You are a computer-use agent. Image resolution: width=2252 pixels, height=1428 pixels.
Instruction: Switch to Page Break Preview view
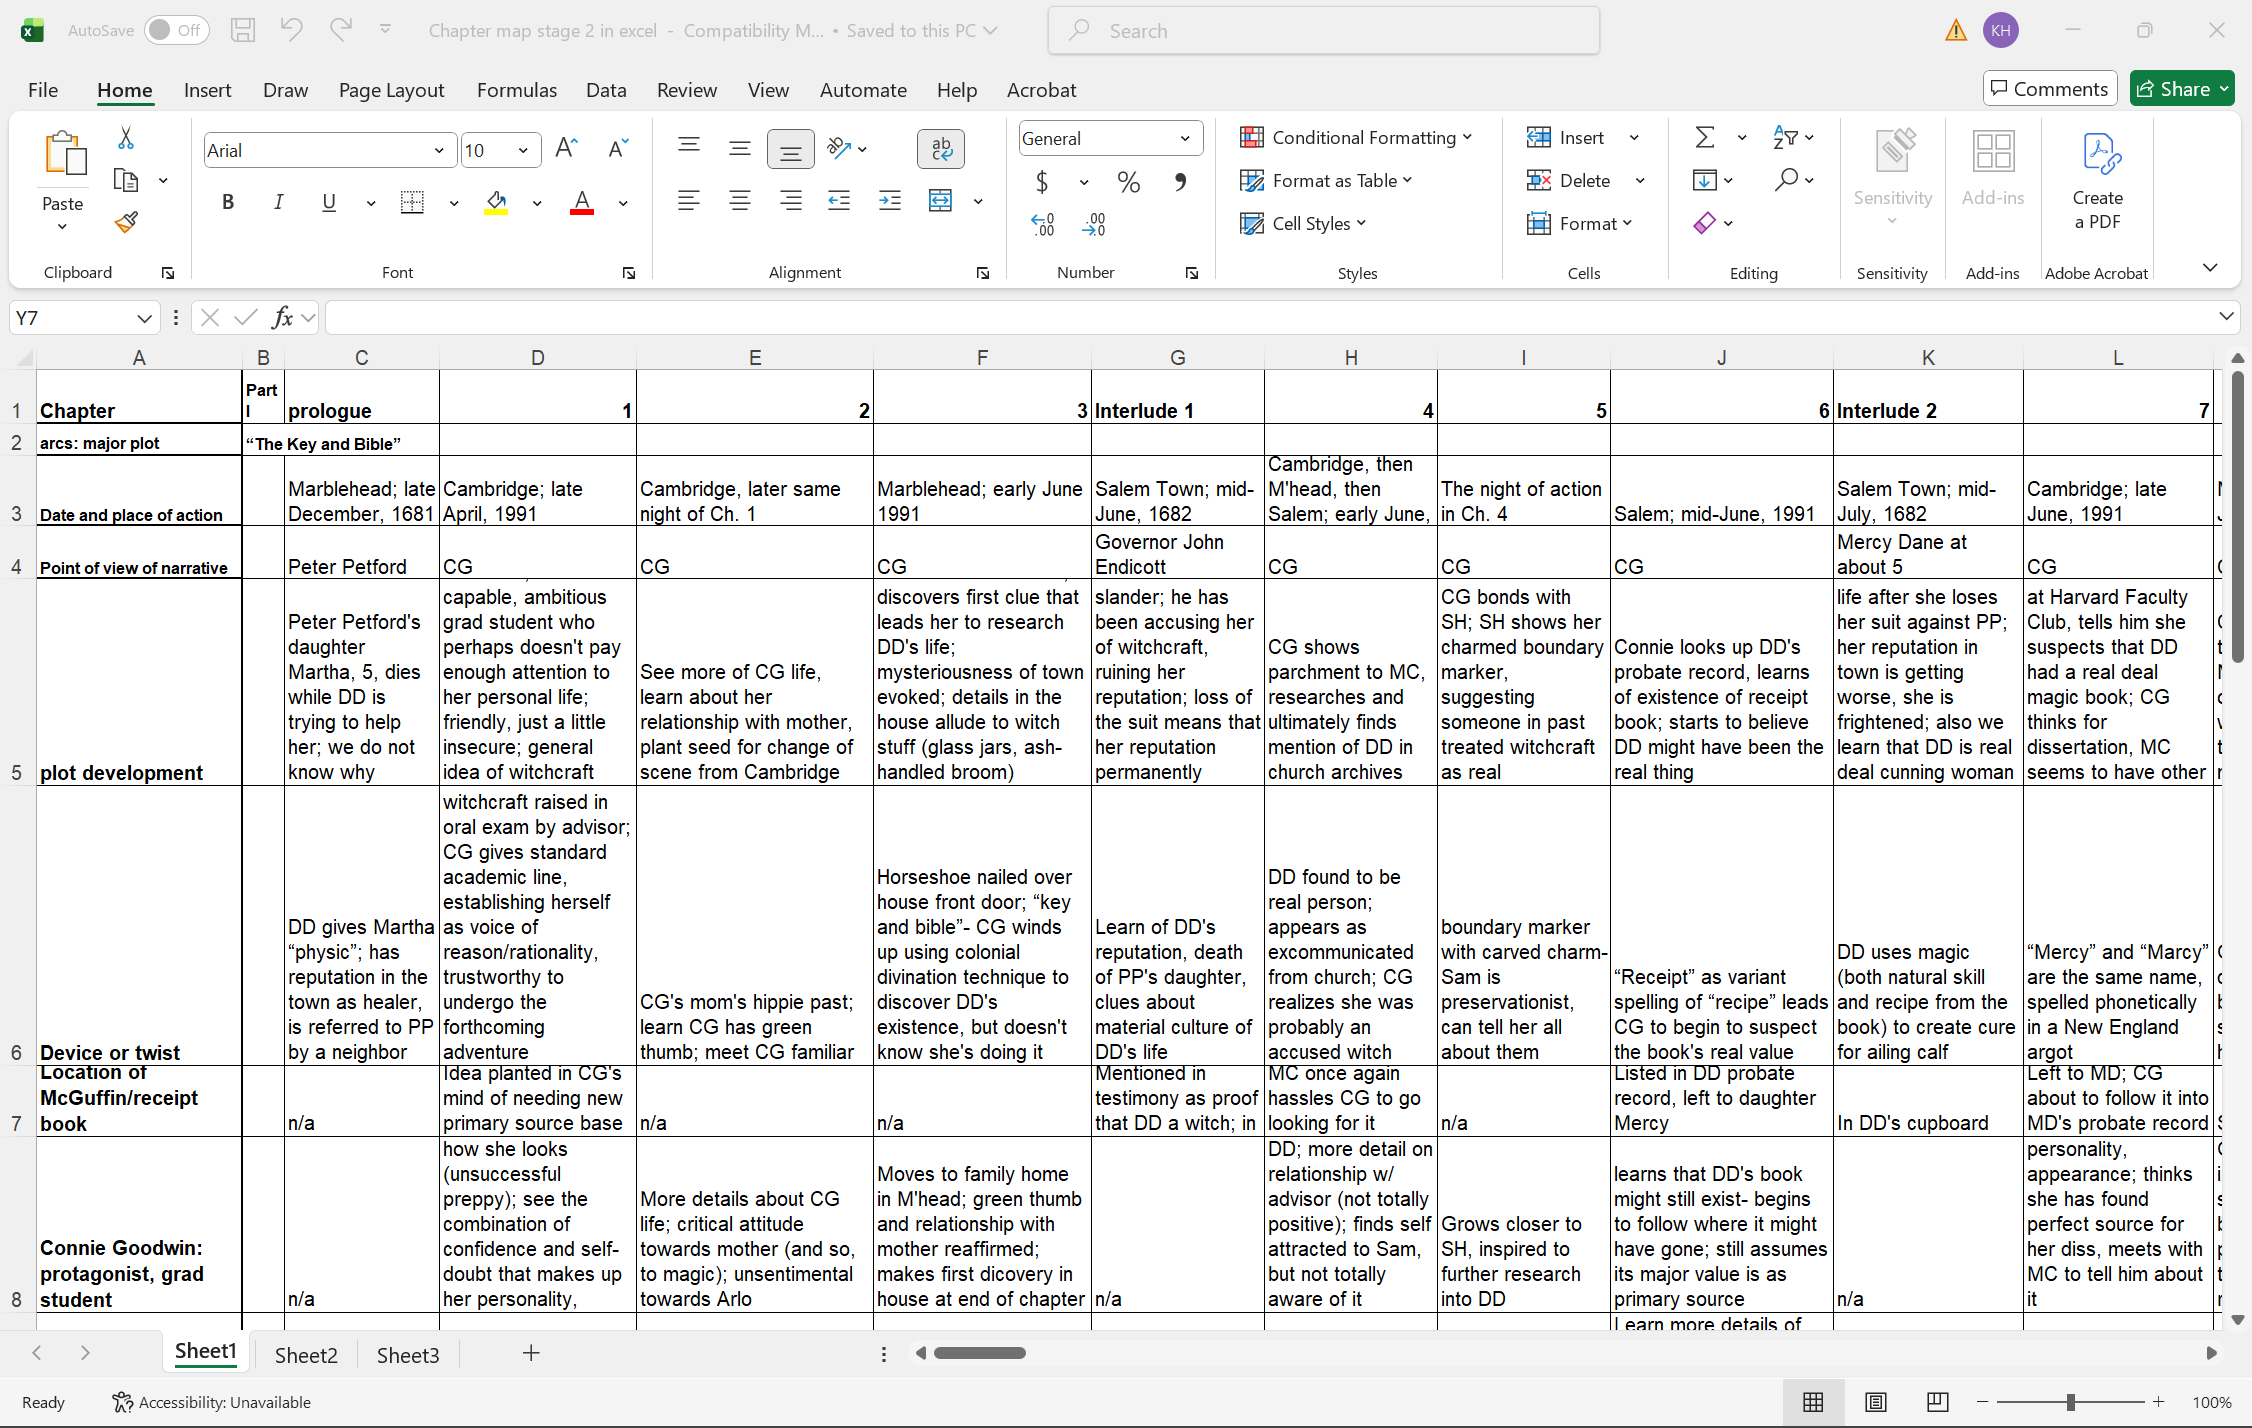(x=1937, y=1402)
